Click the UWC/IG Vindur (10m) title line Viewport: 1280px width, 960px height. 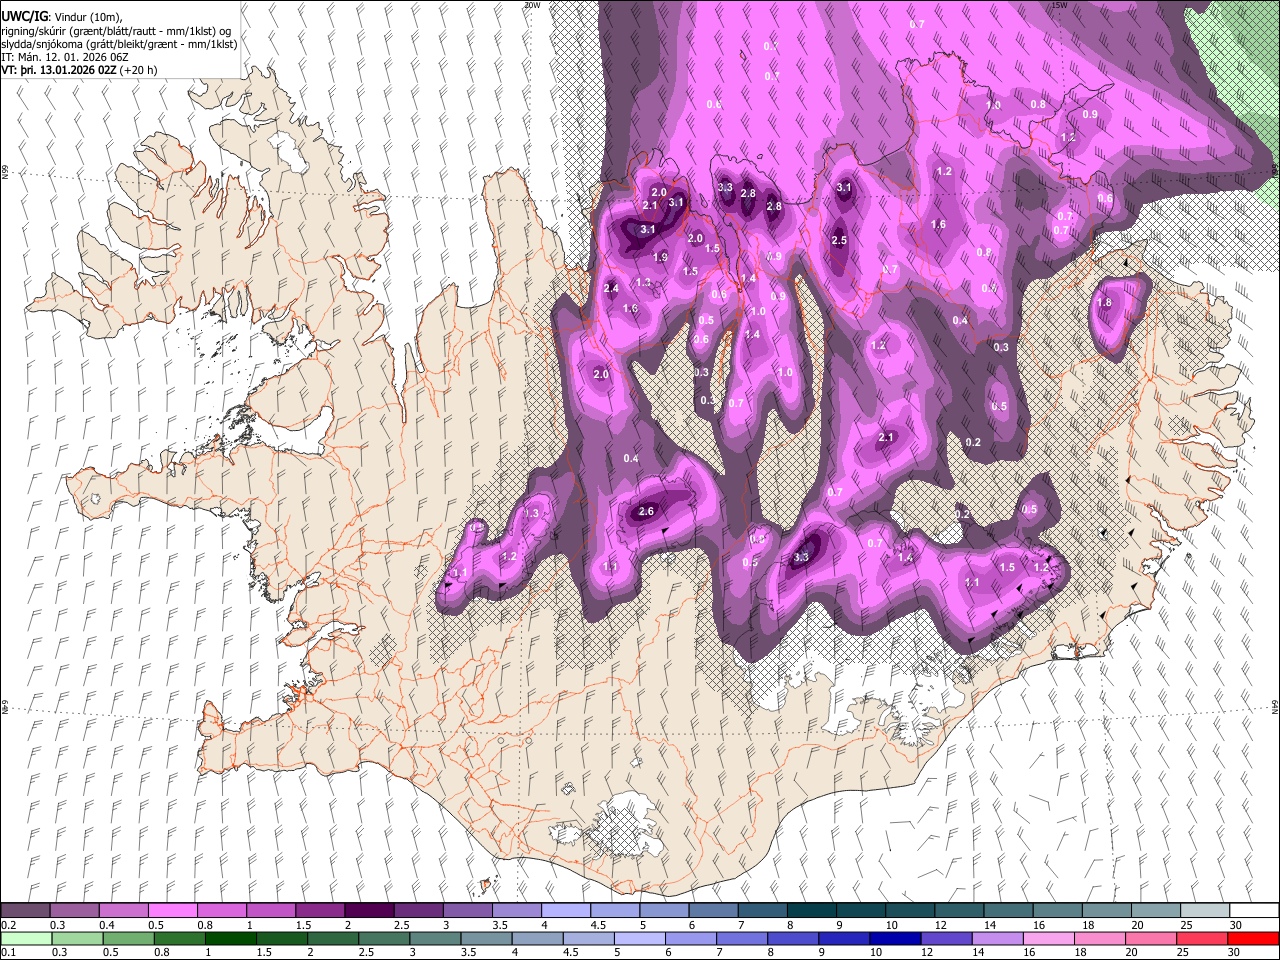61,17
